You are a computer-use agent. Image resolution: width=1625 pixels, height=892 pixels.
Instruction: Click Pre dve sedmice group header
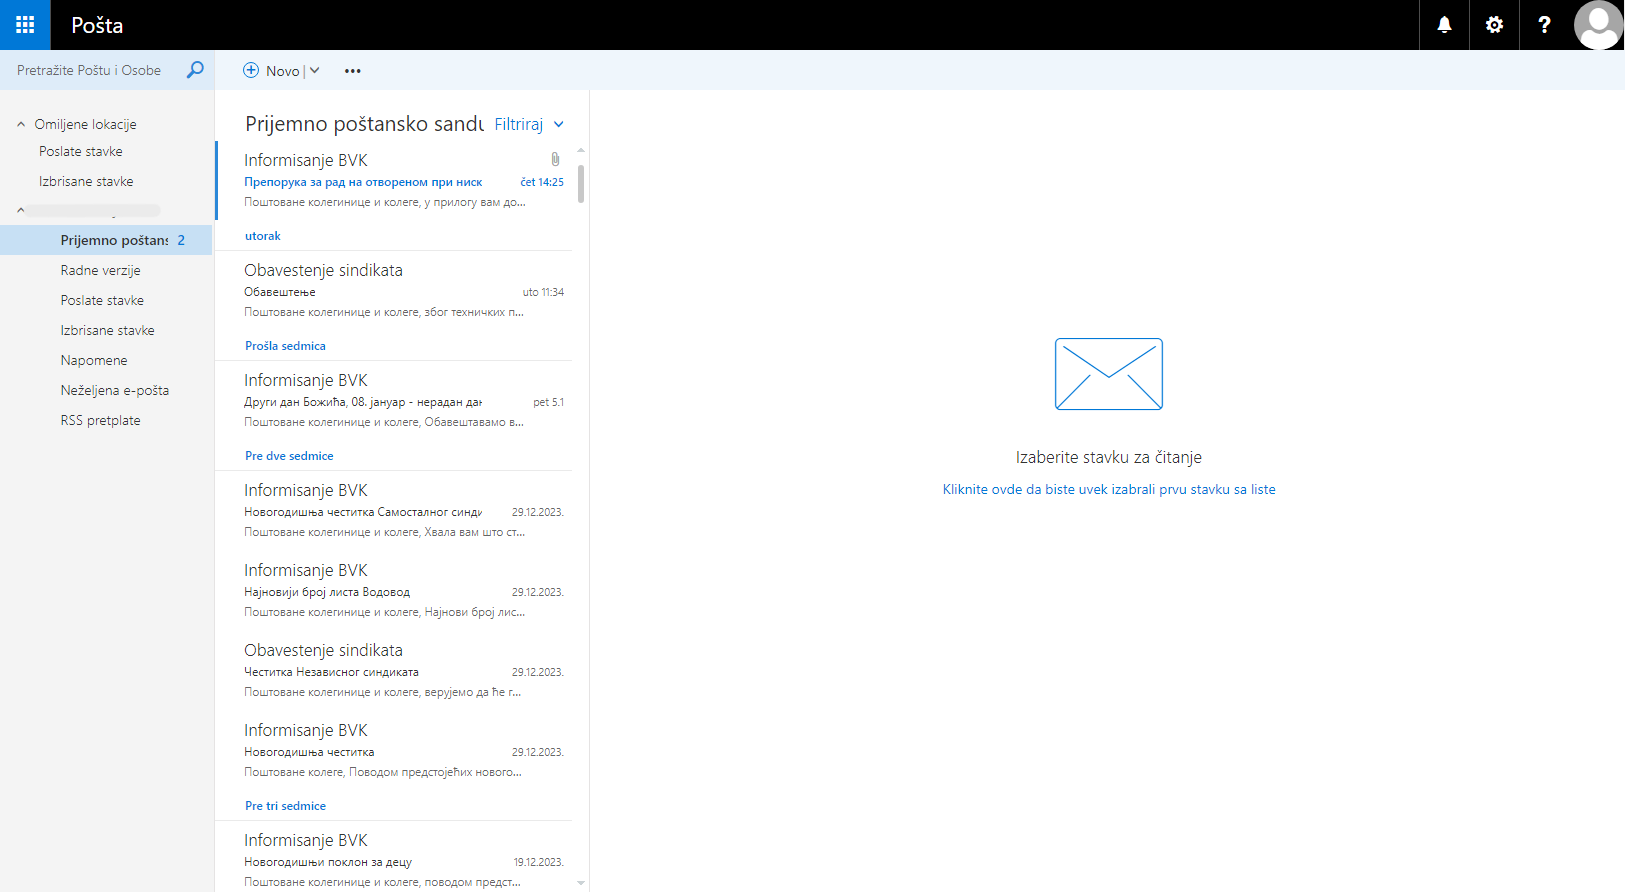pos(289,456)
